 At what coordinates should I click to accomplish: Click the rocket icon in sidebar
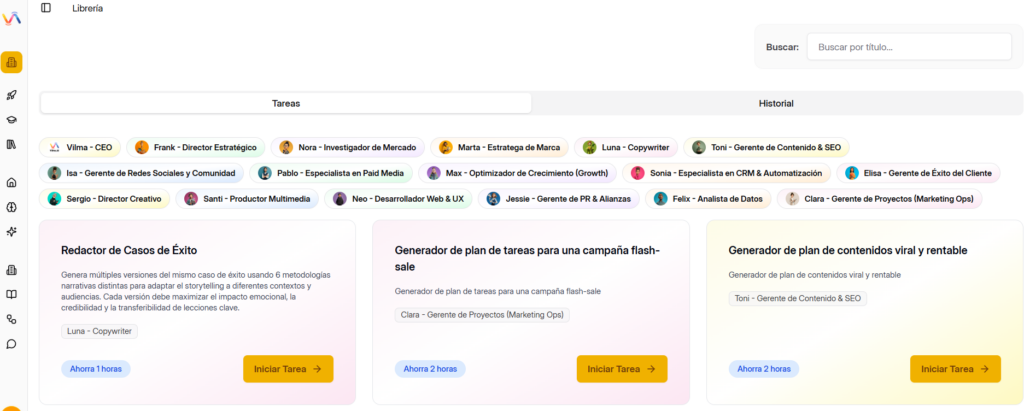click(x=12, y=95)
